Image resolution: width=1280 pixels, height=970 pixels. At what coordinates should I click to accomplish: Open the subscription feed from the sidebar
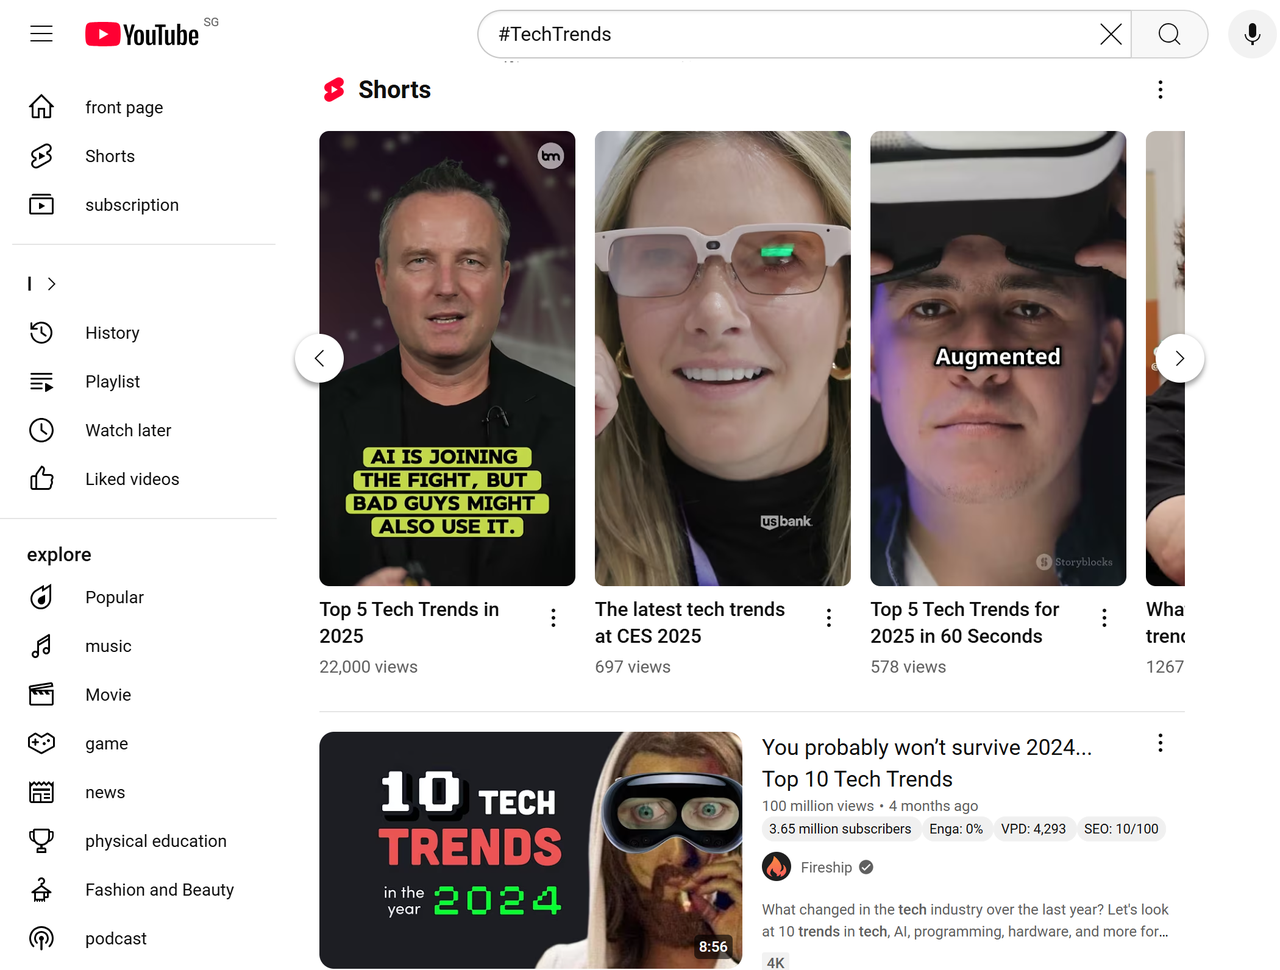pyautogui.click(x=131, y=205)
